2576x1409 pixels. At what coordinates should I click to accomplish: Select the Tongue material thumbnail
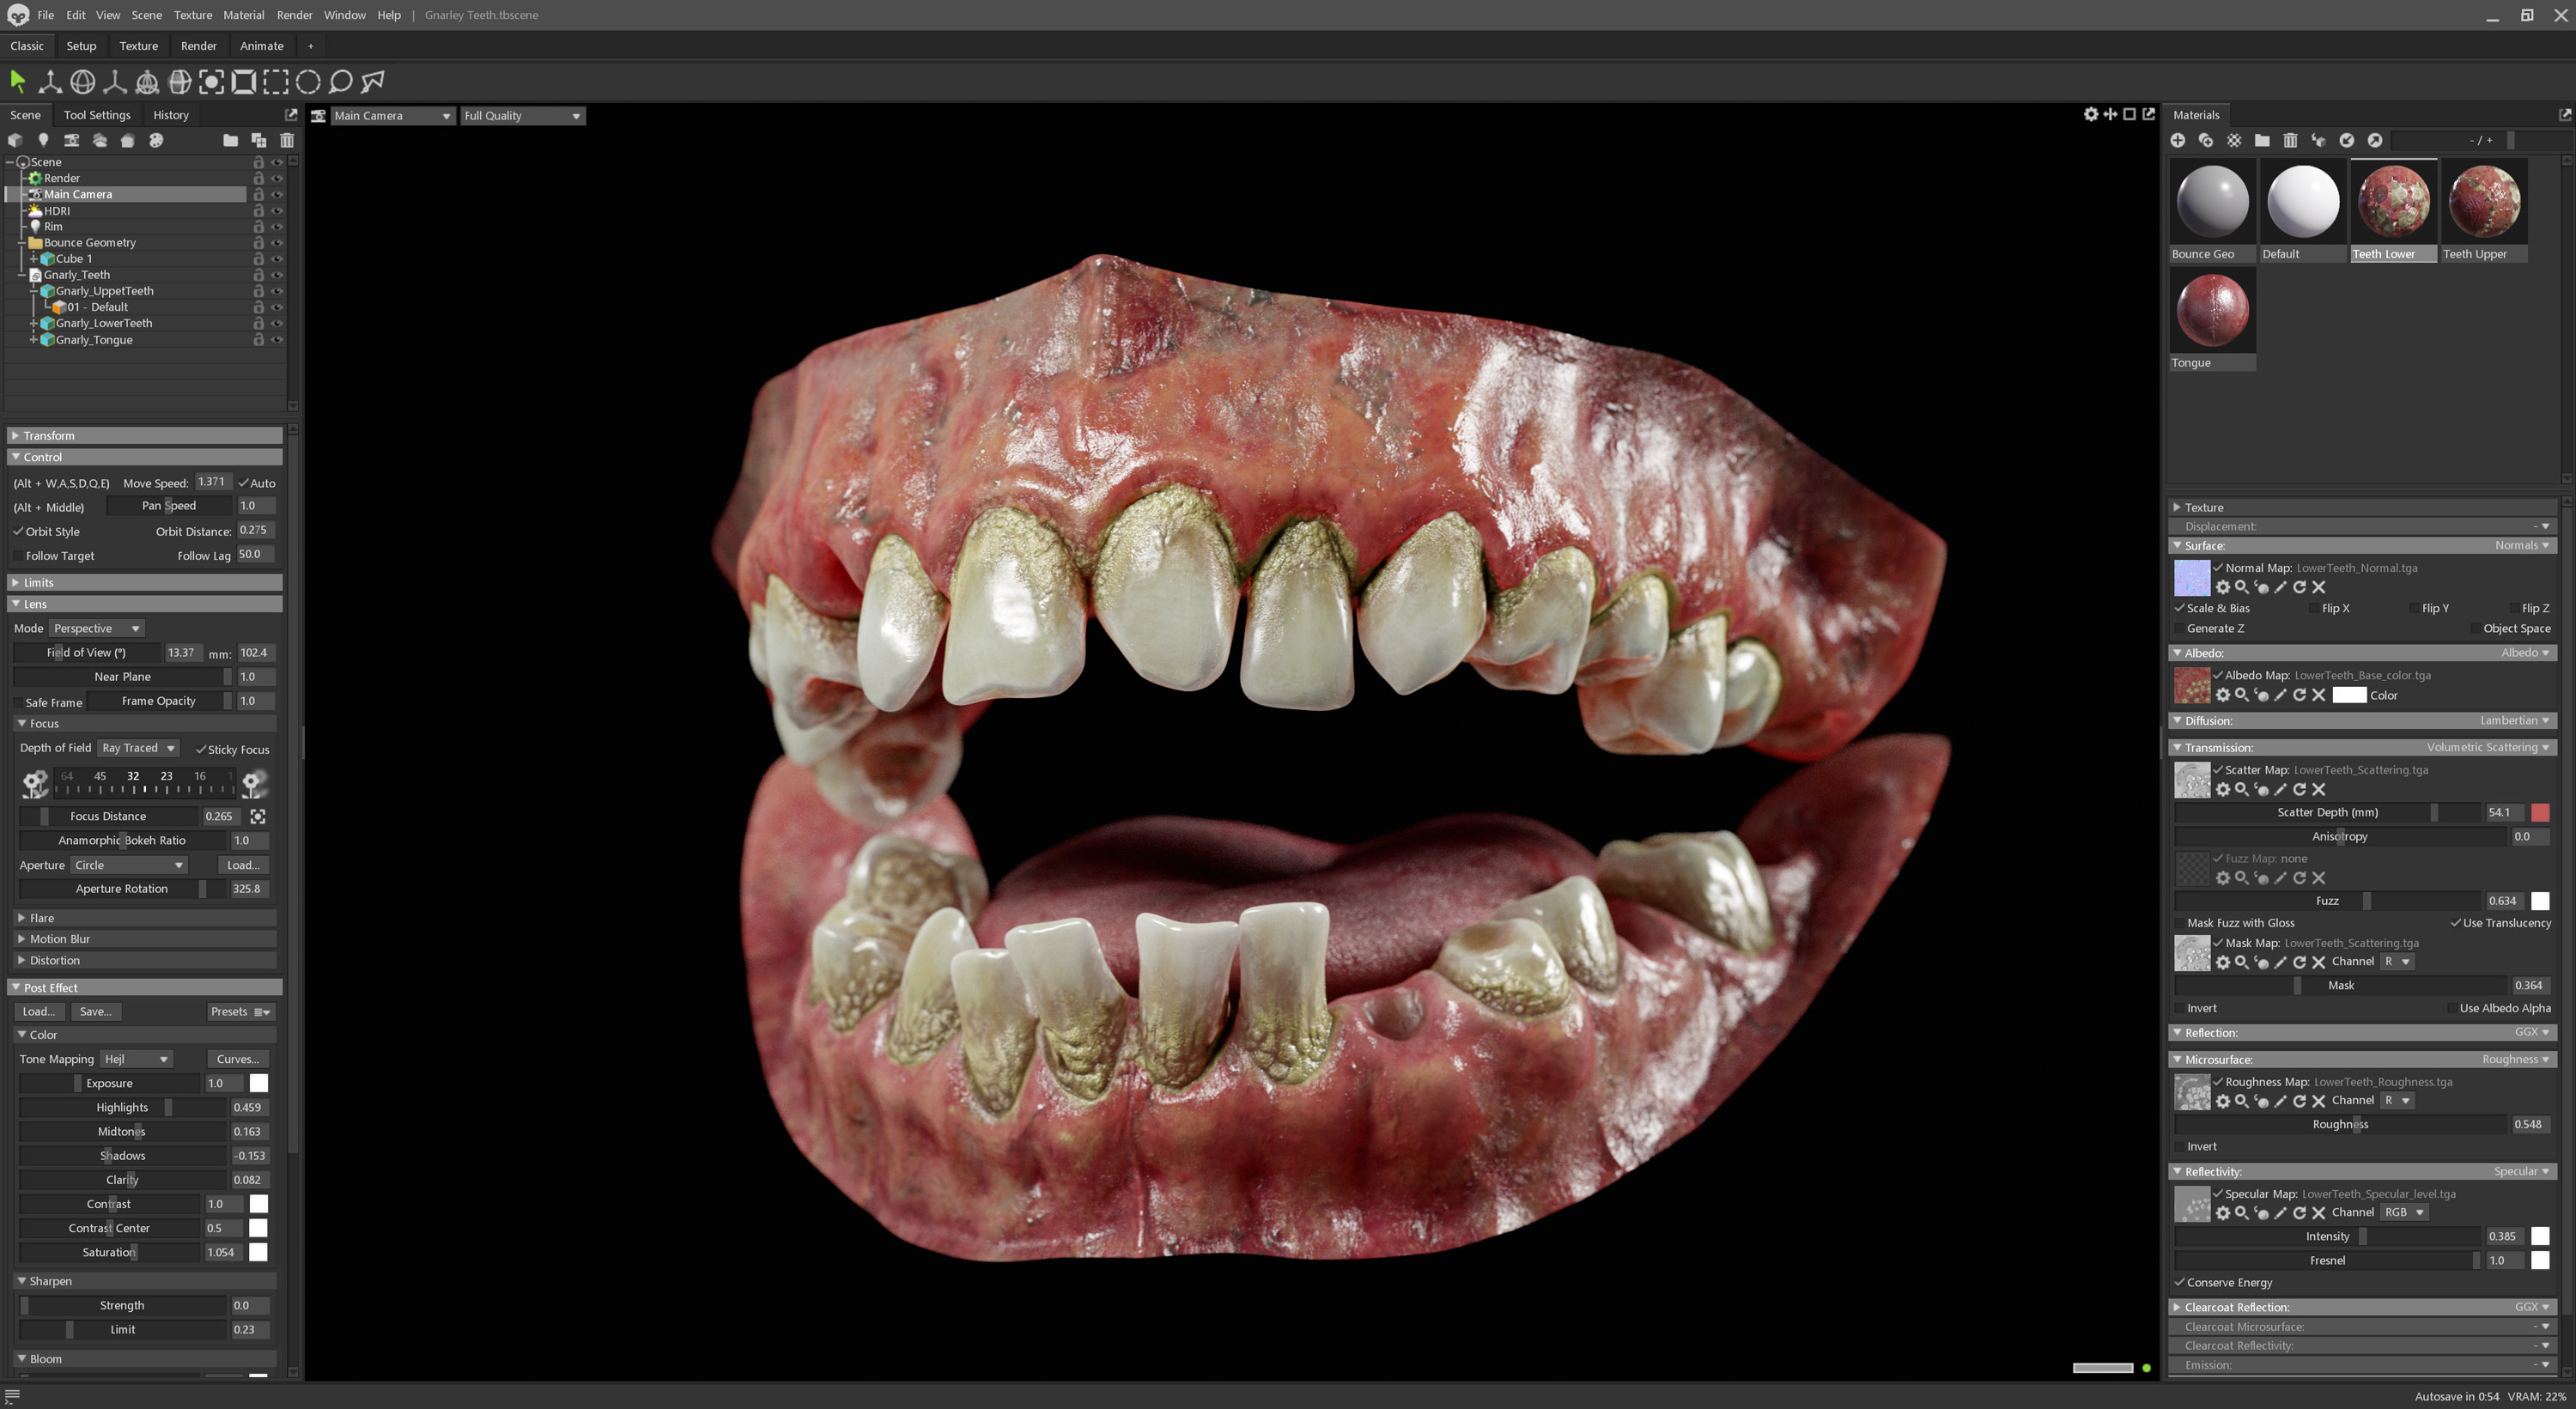[x=2211, y=310]
